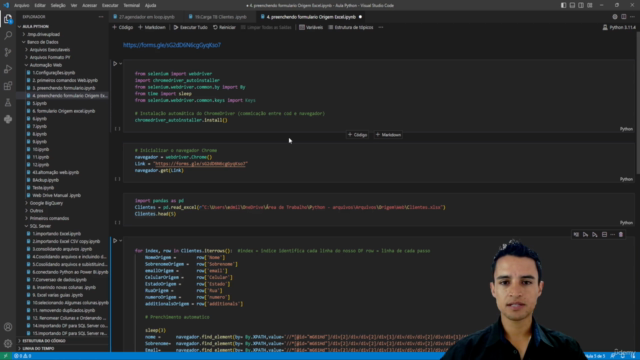Switch to Carga TB Clientes.ipynb tab
This screenshot has width=640, height=360.
point(220,17)
